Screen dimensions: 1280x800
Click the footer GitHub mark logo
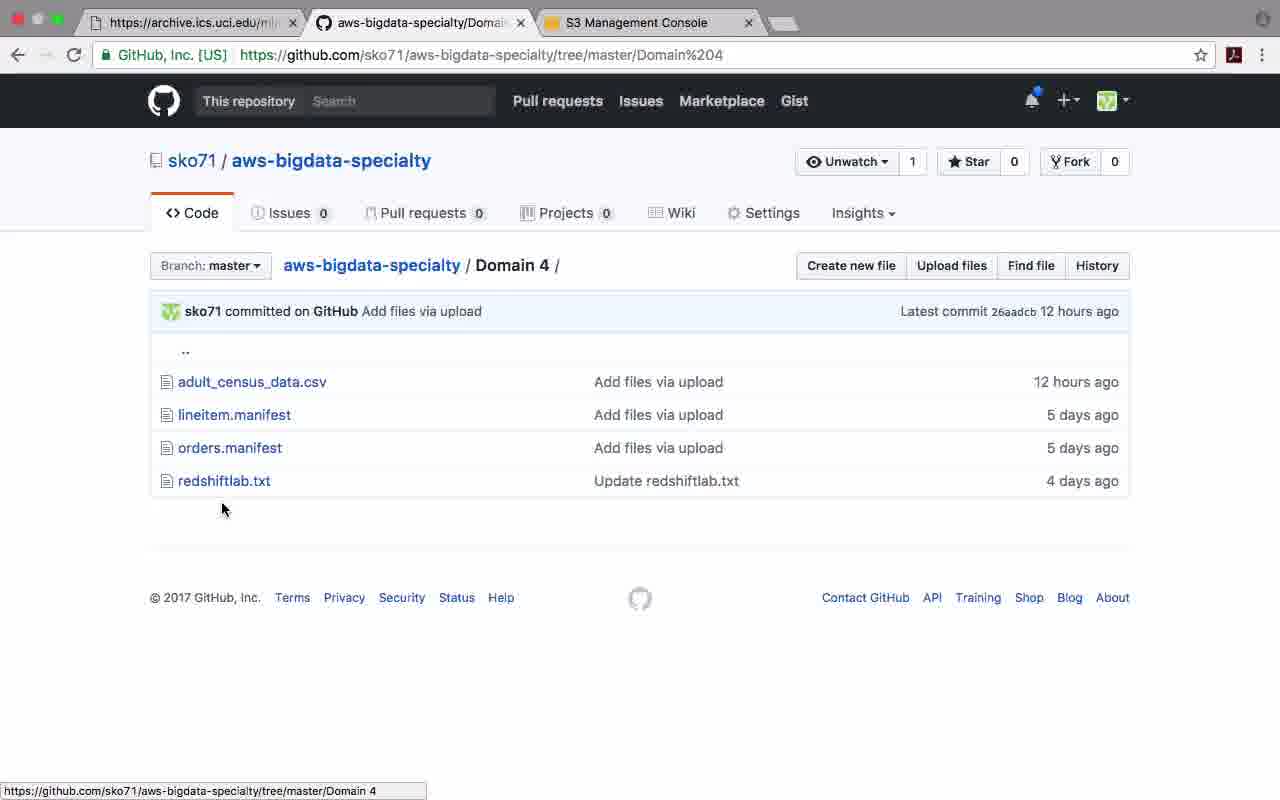[x=640, y=598]
